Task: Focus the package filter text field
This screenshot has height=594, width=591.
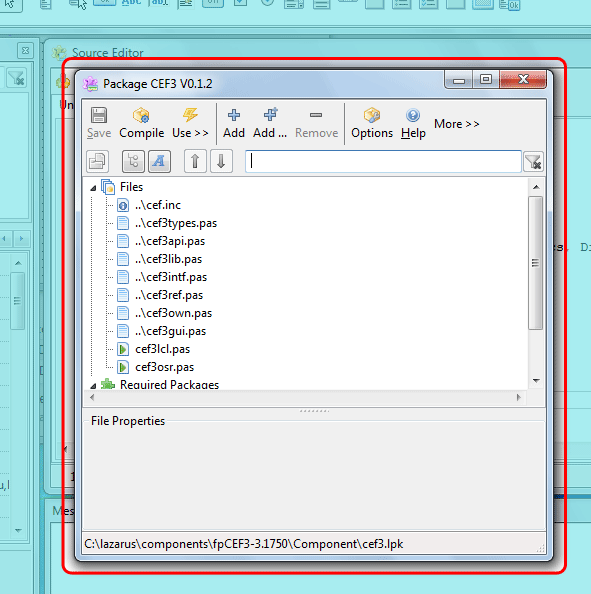Action: (383, 161)
